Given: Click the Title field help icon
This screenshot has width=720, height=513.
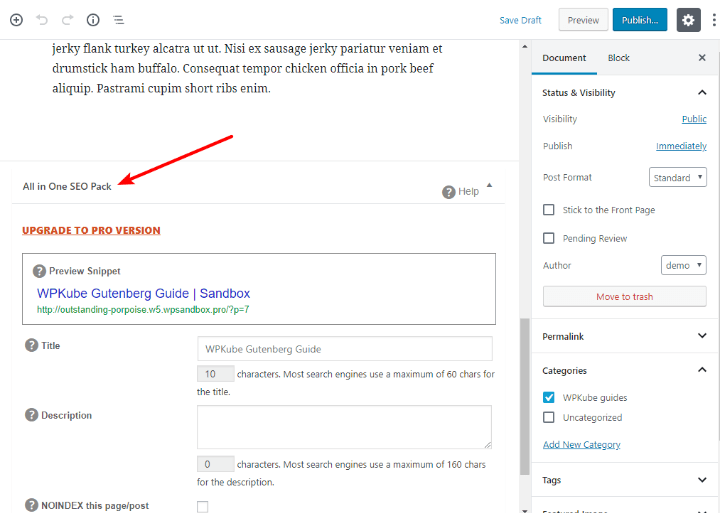Looking at the screenshot, I should point(31,345).
